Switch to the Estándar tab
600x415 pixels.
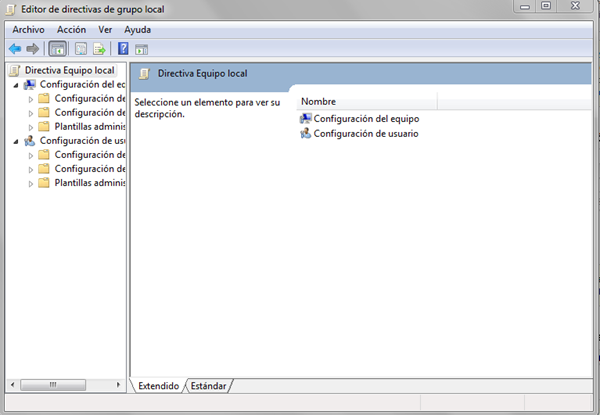pyautogui.click(x=209, y=386)
